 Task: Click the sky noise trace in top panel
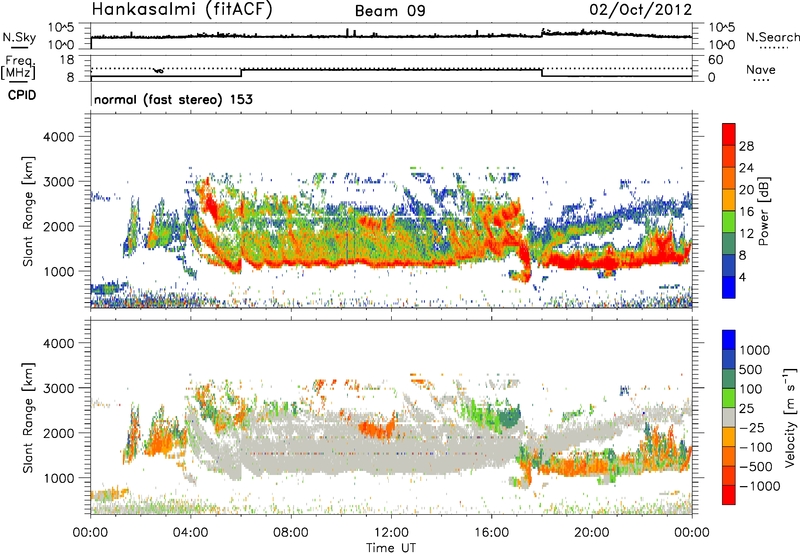pyautogui.click(x=391, y=36)
